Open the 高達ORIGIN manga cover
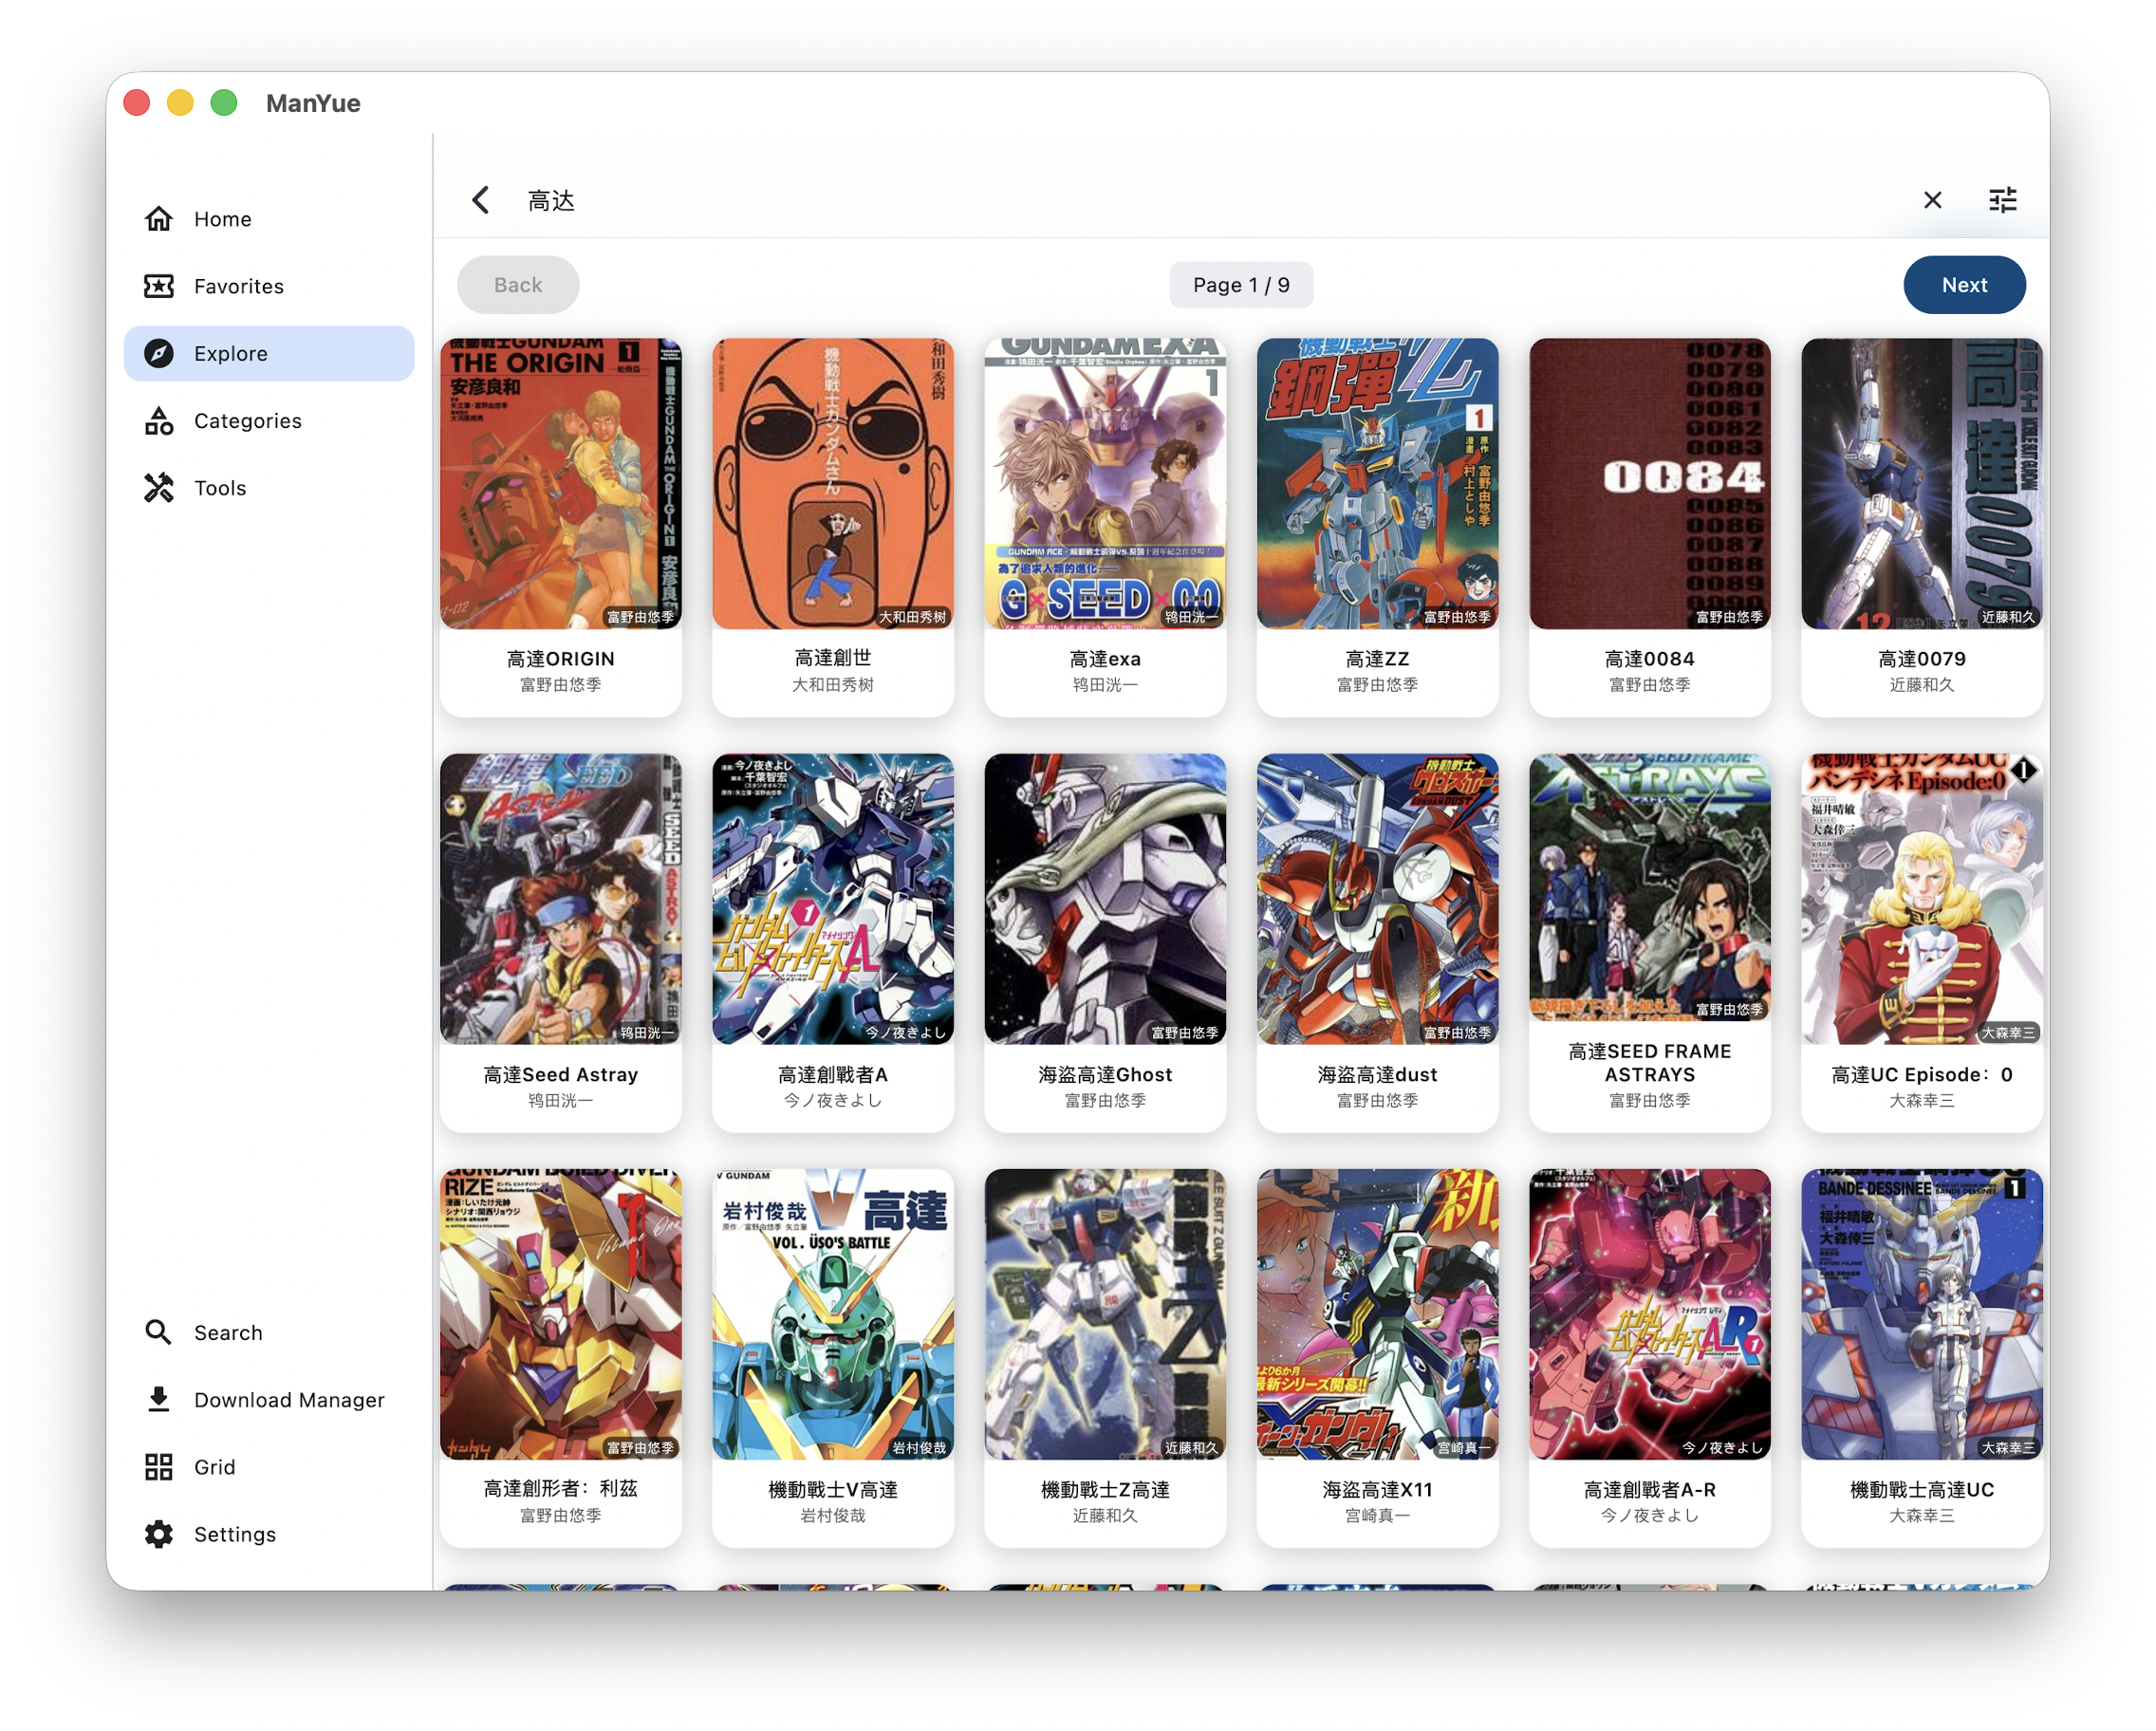This screenshot has height=1731, width=2156. 560,484
